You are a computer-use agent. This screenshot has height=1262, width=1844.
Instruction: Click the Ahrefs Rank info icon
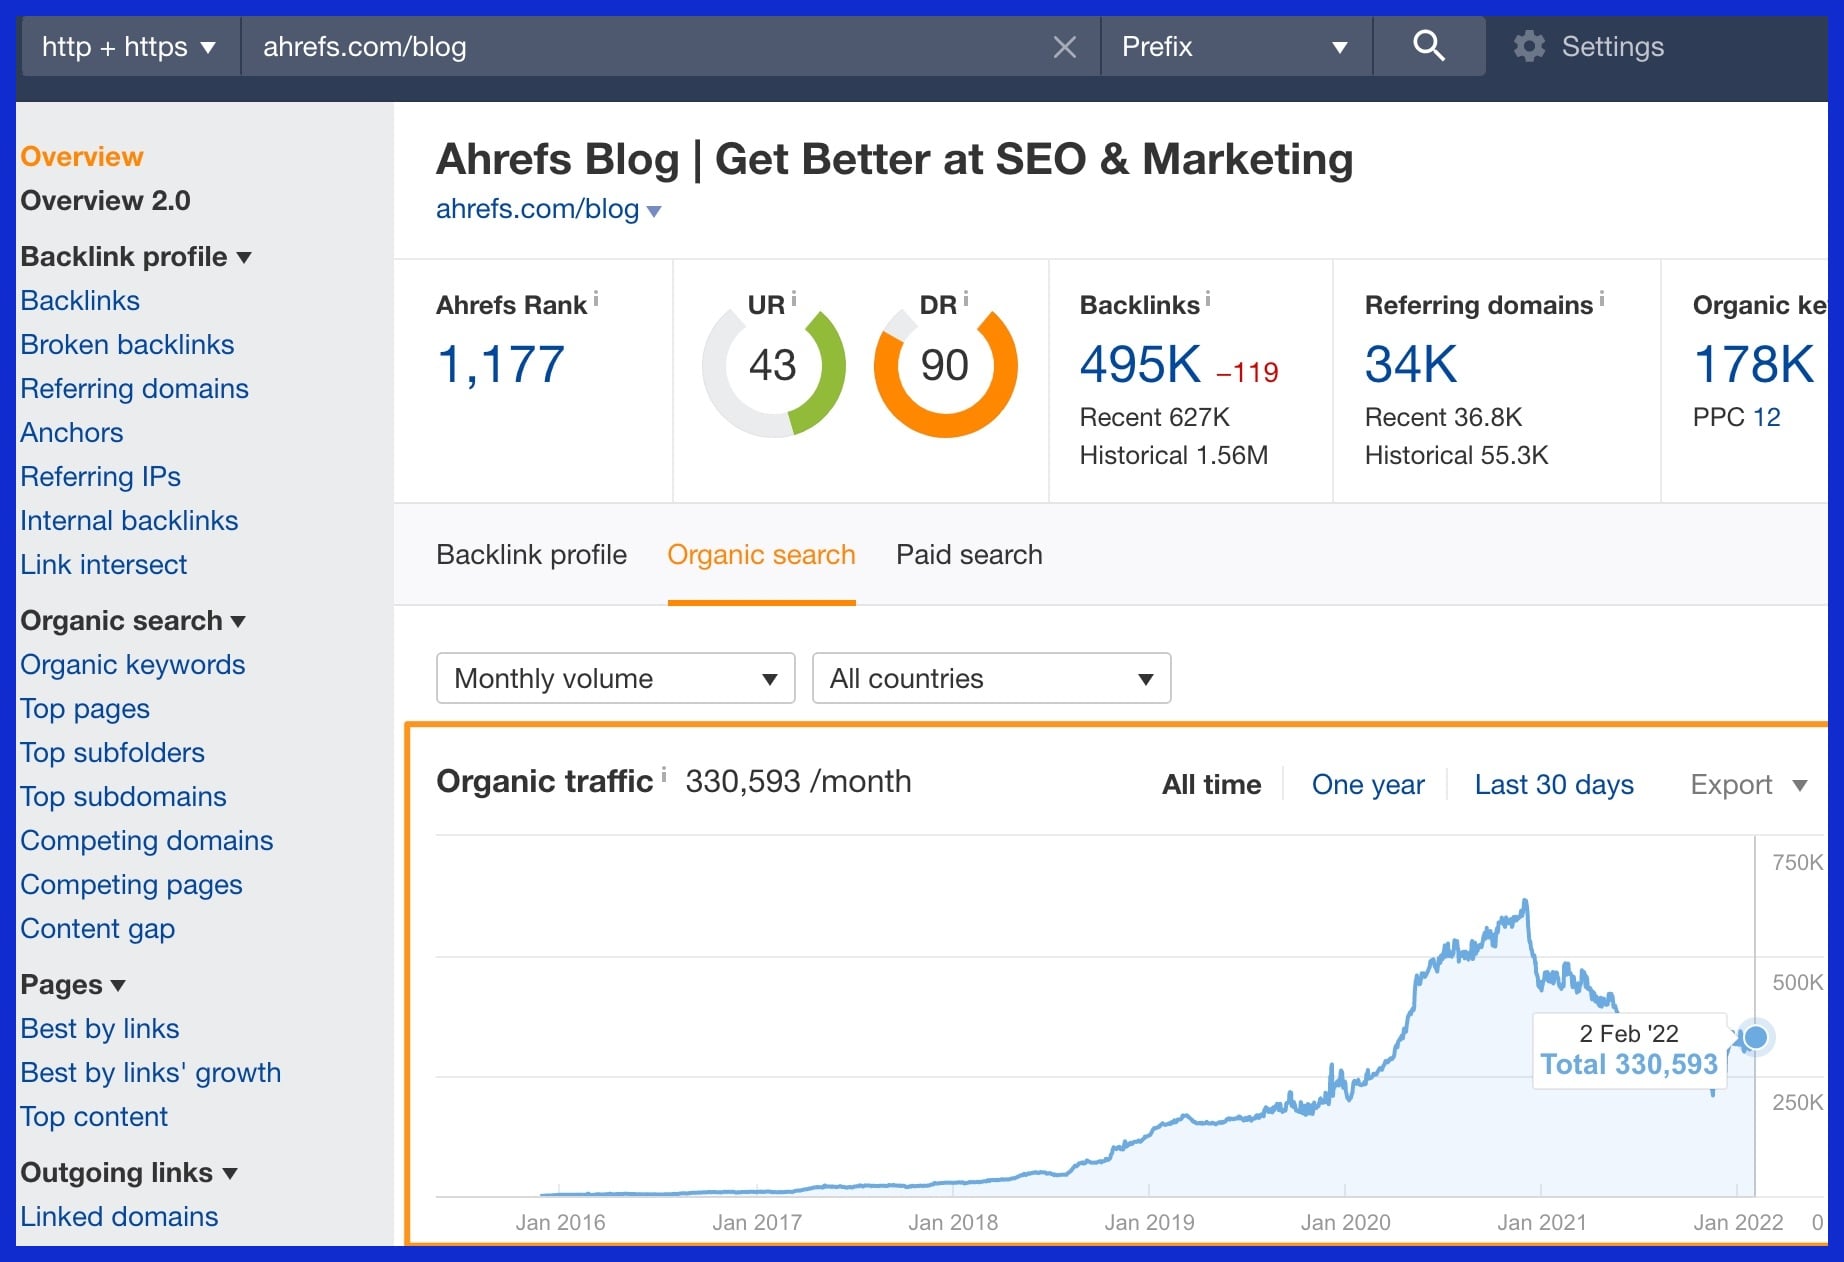(597, 299)
